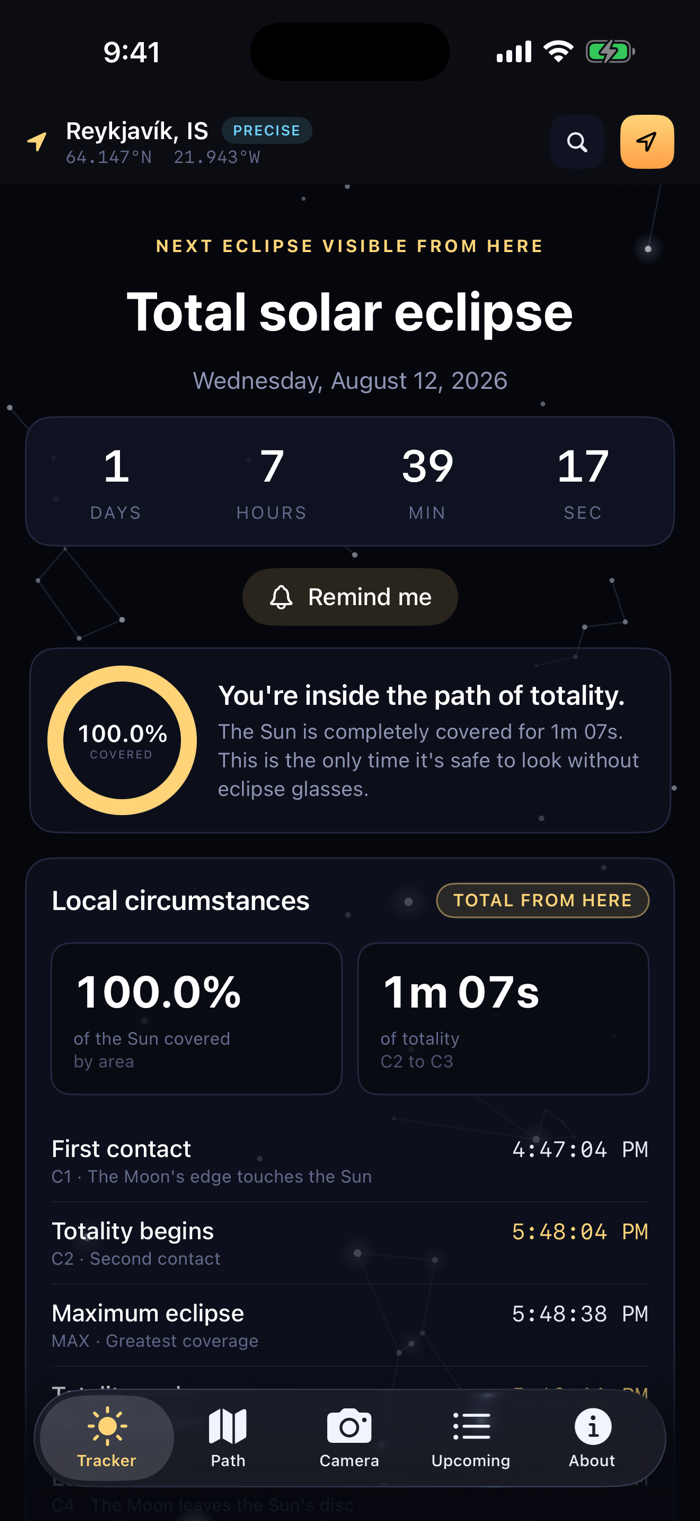Tap the location arrow beside Reykjavík
Screen dimensions: 700x1521
(37, 142)
